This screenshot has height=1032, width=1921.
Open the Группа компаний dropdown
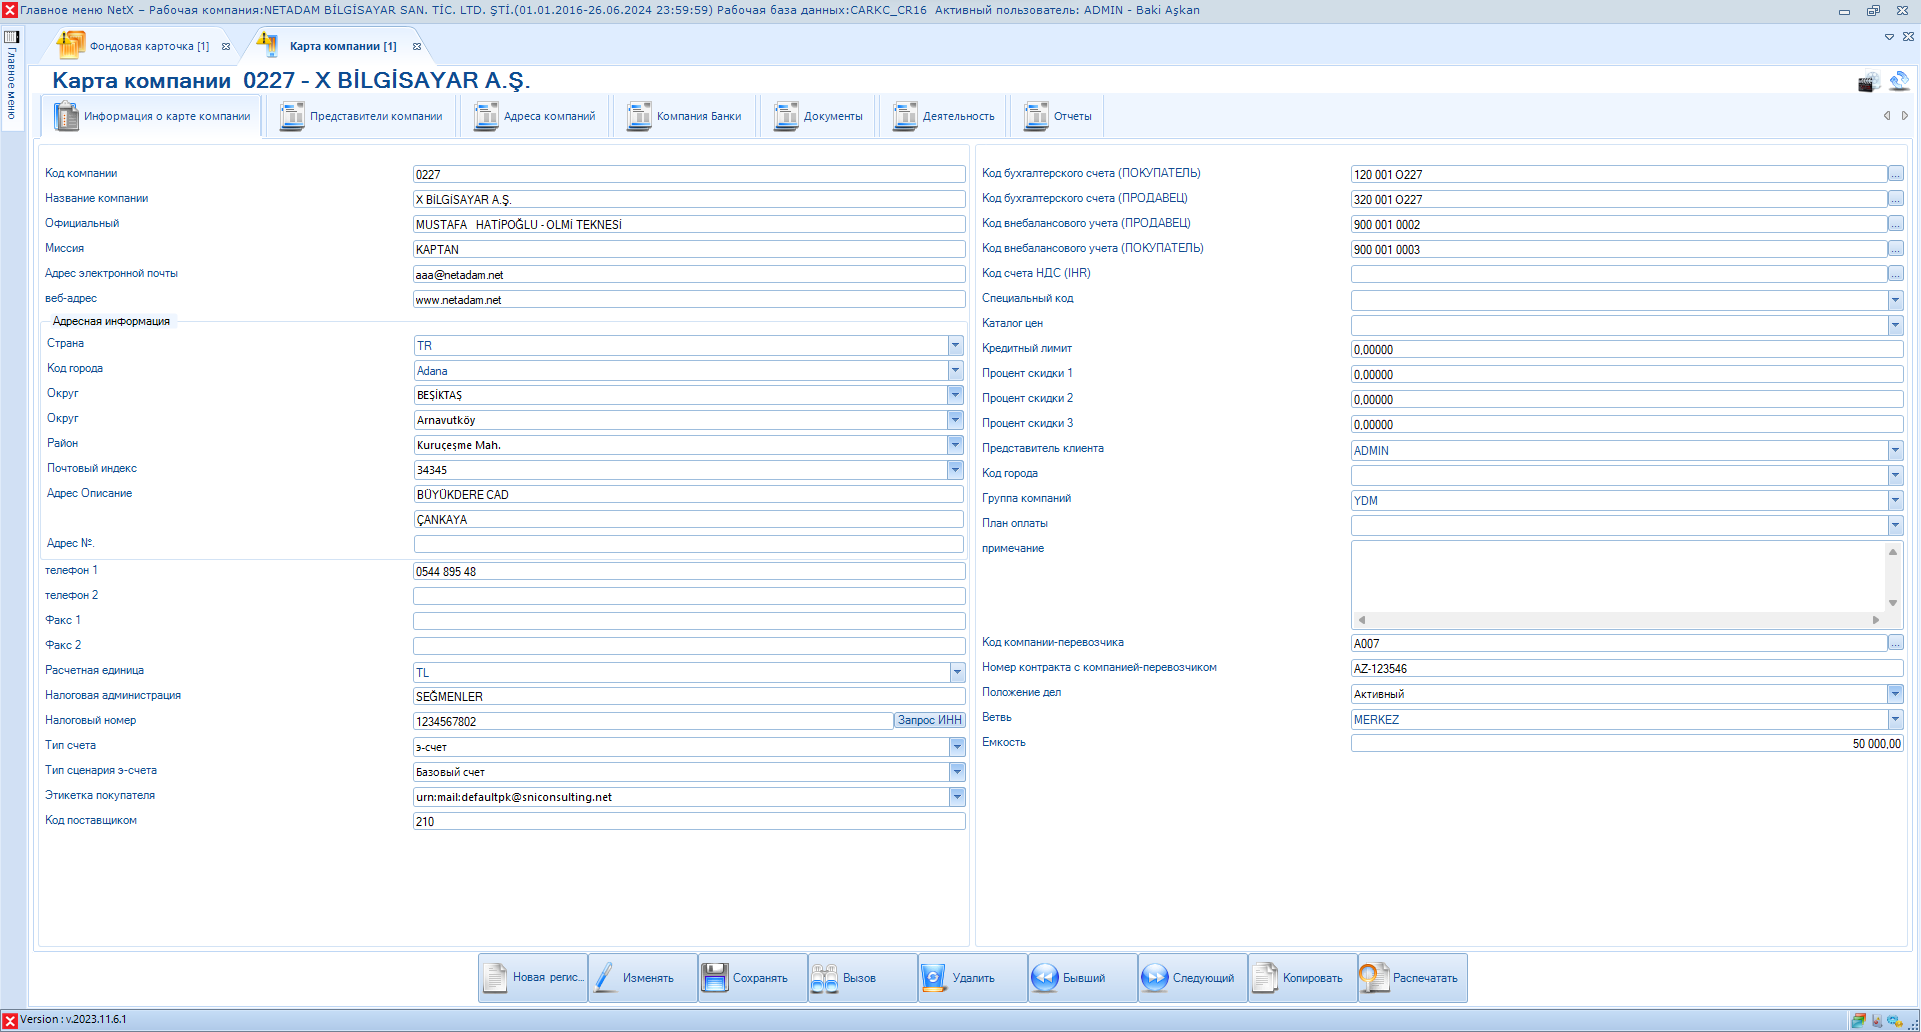(x=1895, y=500)
